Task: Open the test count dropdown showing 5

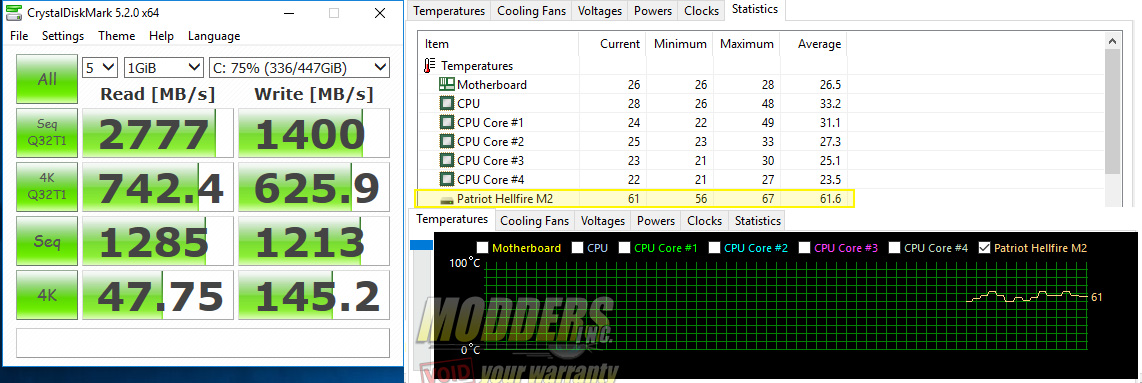Action: 100,68
